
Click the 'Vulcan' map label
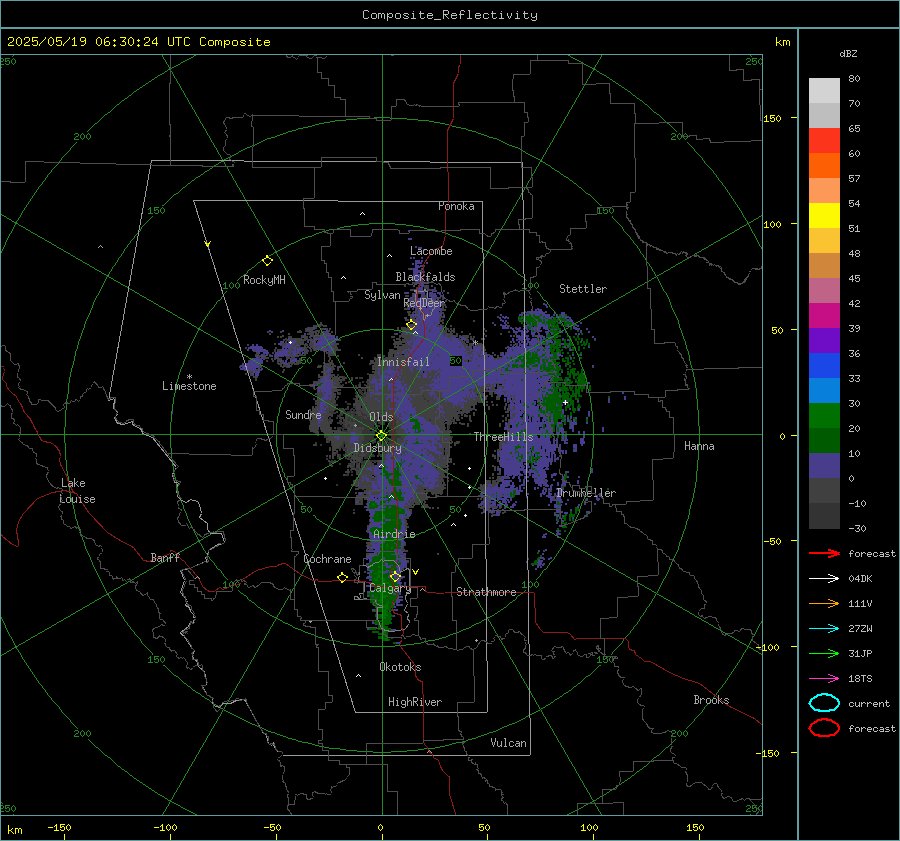[x=508, y=743]
